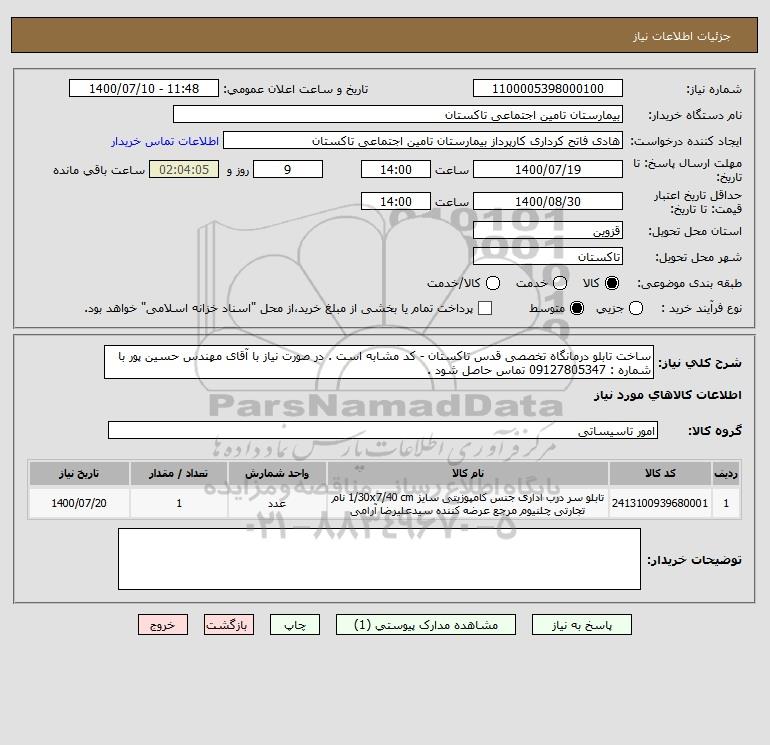Click the request creator name field

(x=423, y=141)
